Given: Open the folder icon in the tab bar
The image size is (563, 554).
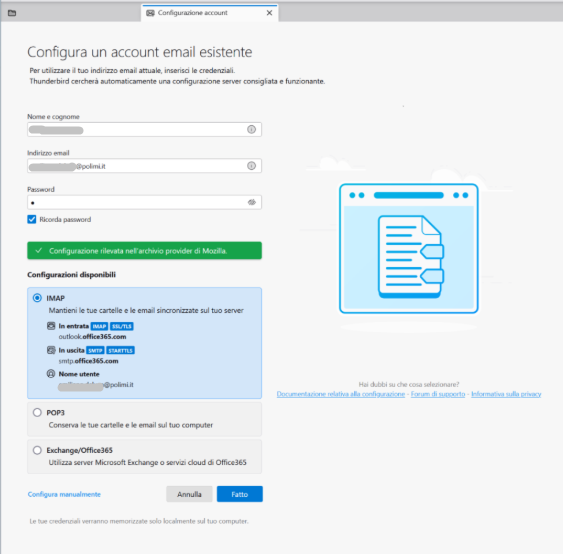Looking at the screenshot, I should coord(12,13).
